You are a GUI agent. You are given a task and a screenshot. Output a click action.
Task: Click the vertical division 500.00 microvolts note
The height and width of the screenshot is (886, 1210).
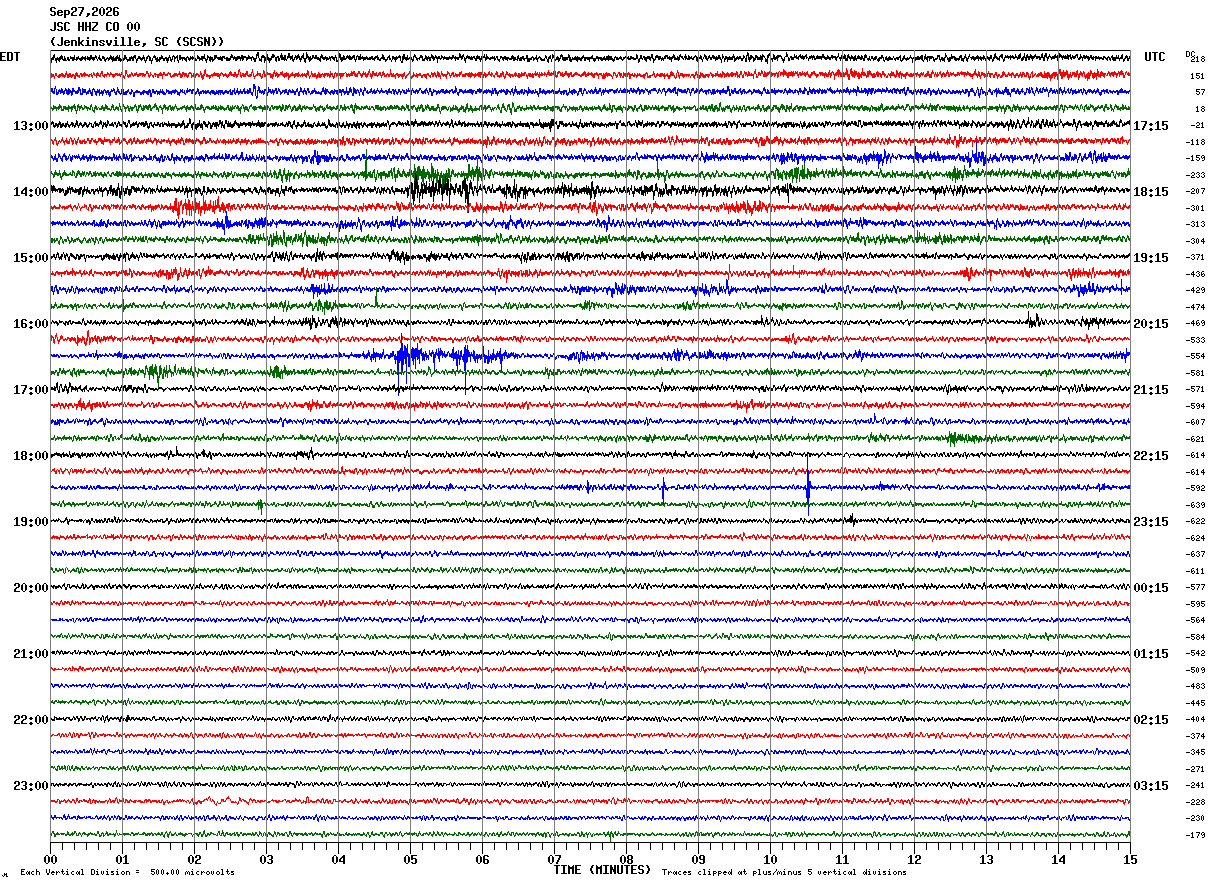(127, 873)
